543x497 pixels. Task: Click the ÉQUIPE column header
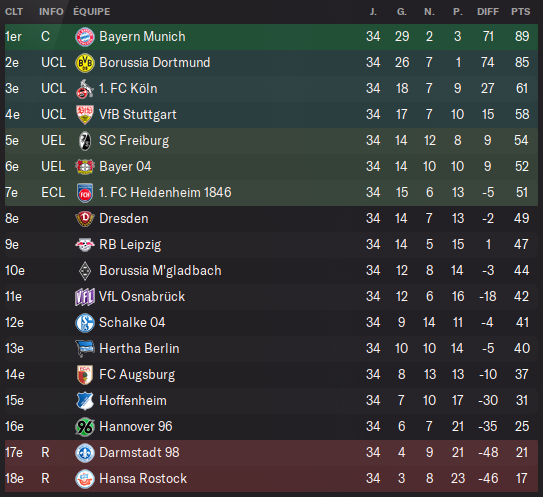[x=92, y=12]
